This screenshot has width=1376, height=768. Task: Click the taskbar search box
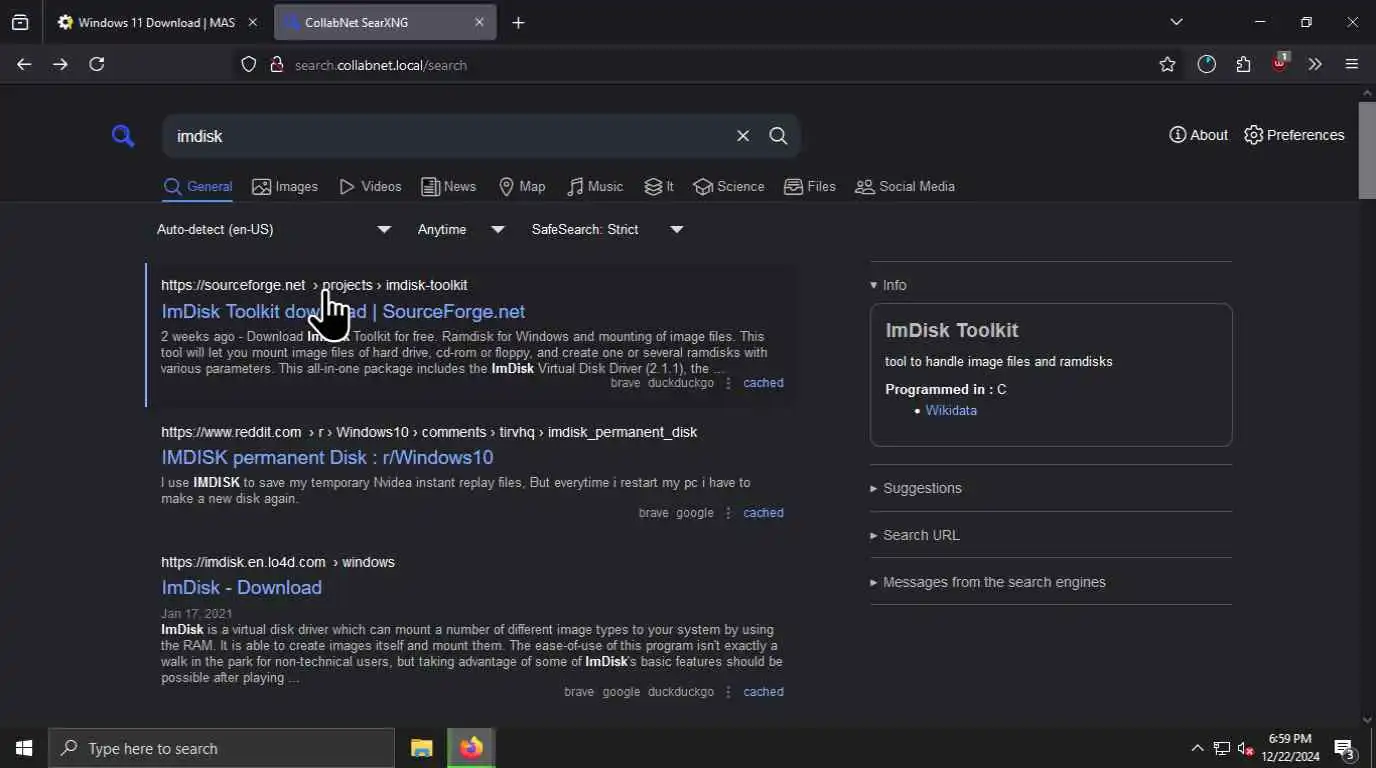(222, 748)
